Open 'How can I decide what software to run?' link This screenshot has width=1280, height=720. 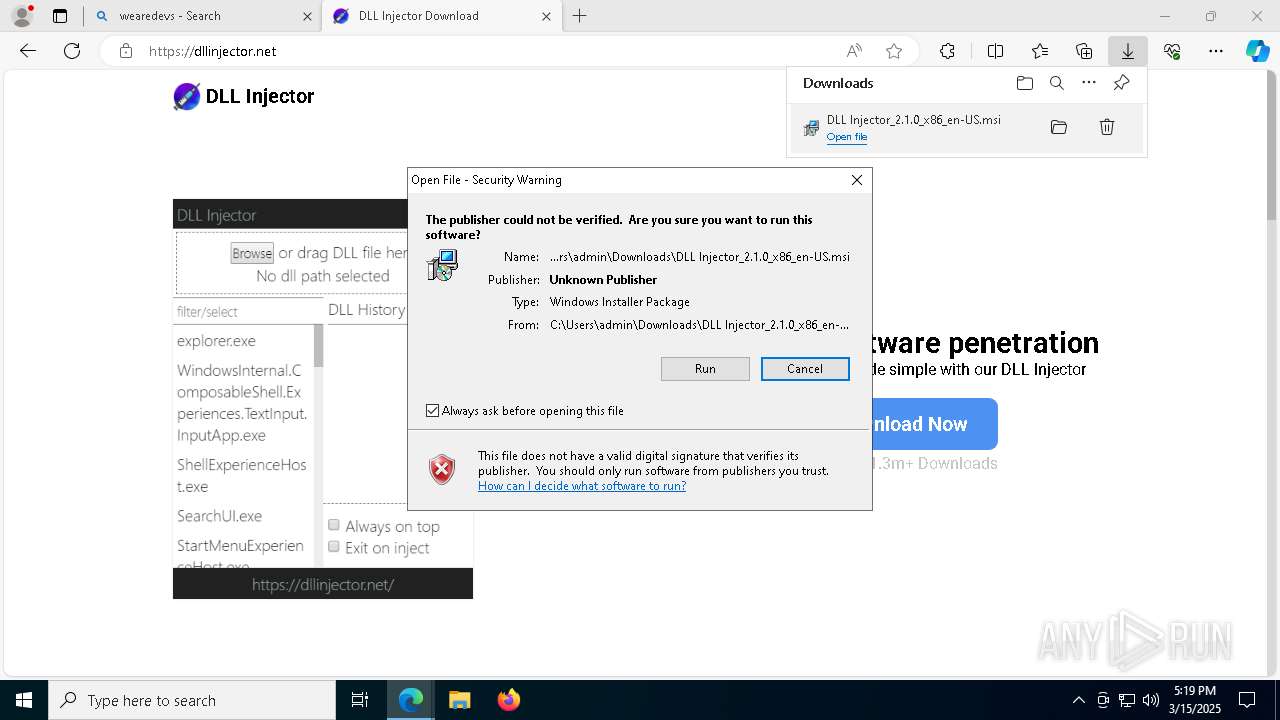[582, 486]
